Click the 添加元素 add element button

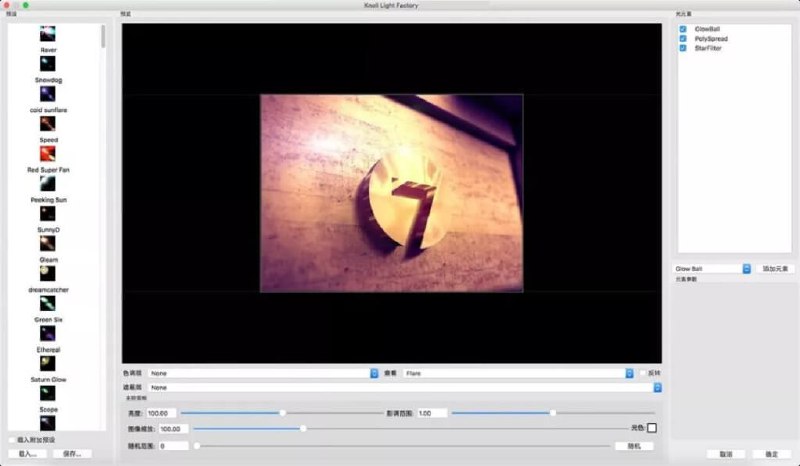(776, 269)
